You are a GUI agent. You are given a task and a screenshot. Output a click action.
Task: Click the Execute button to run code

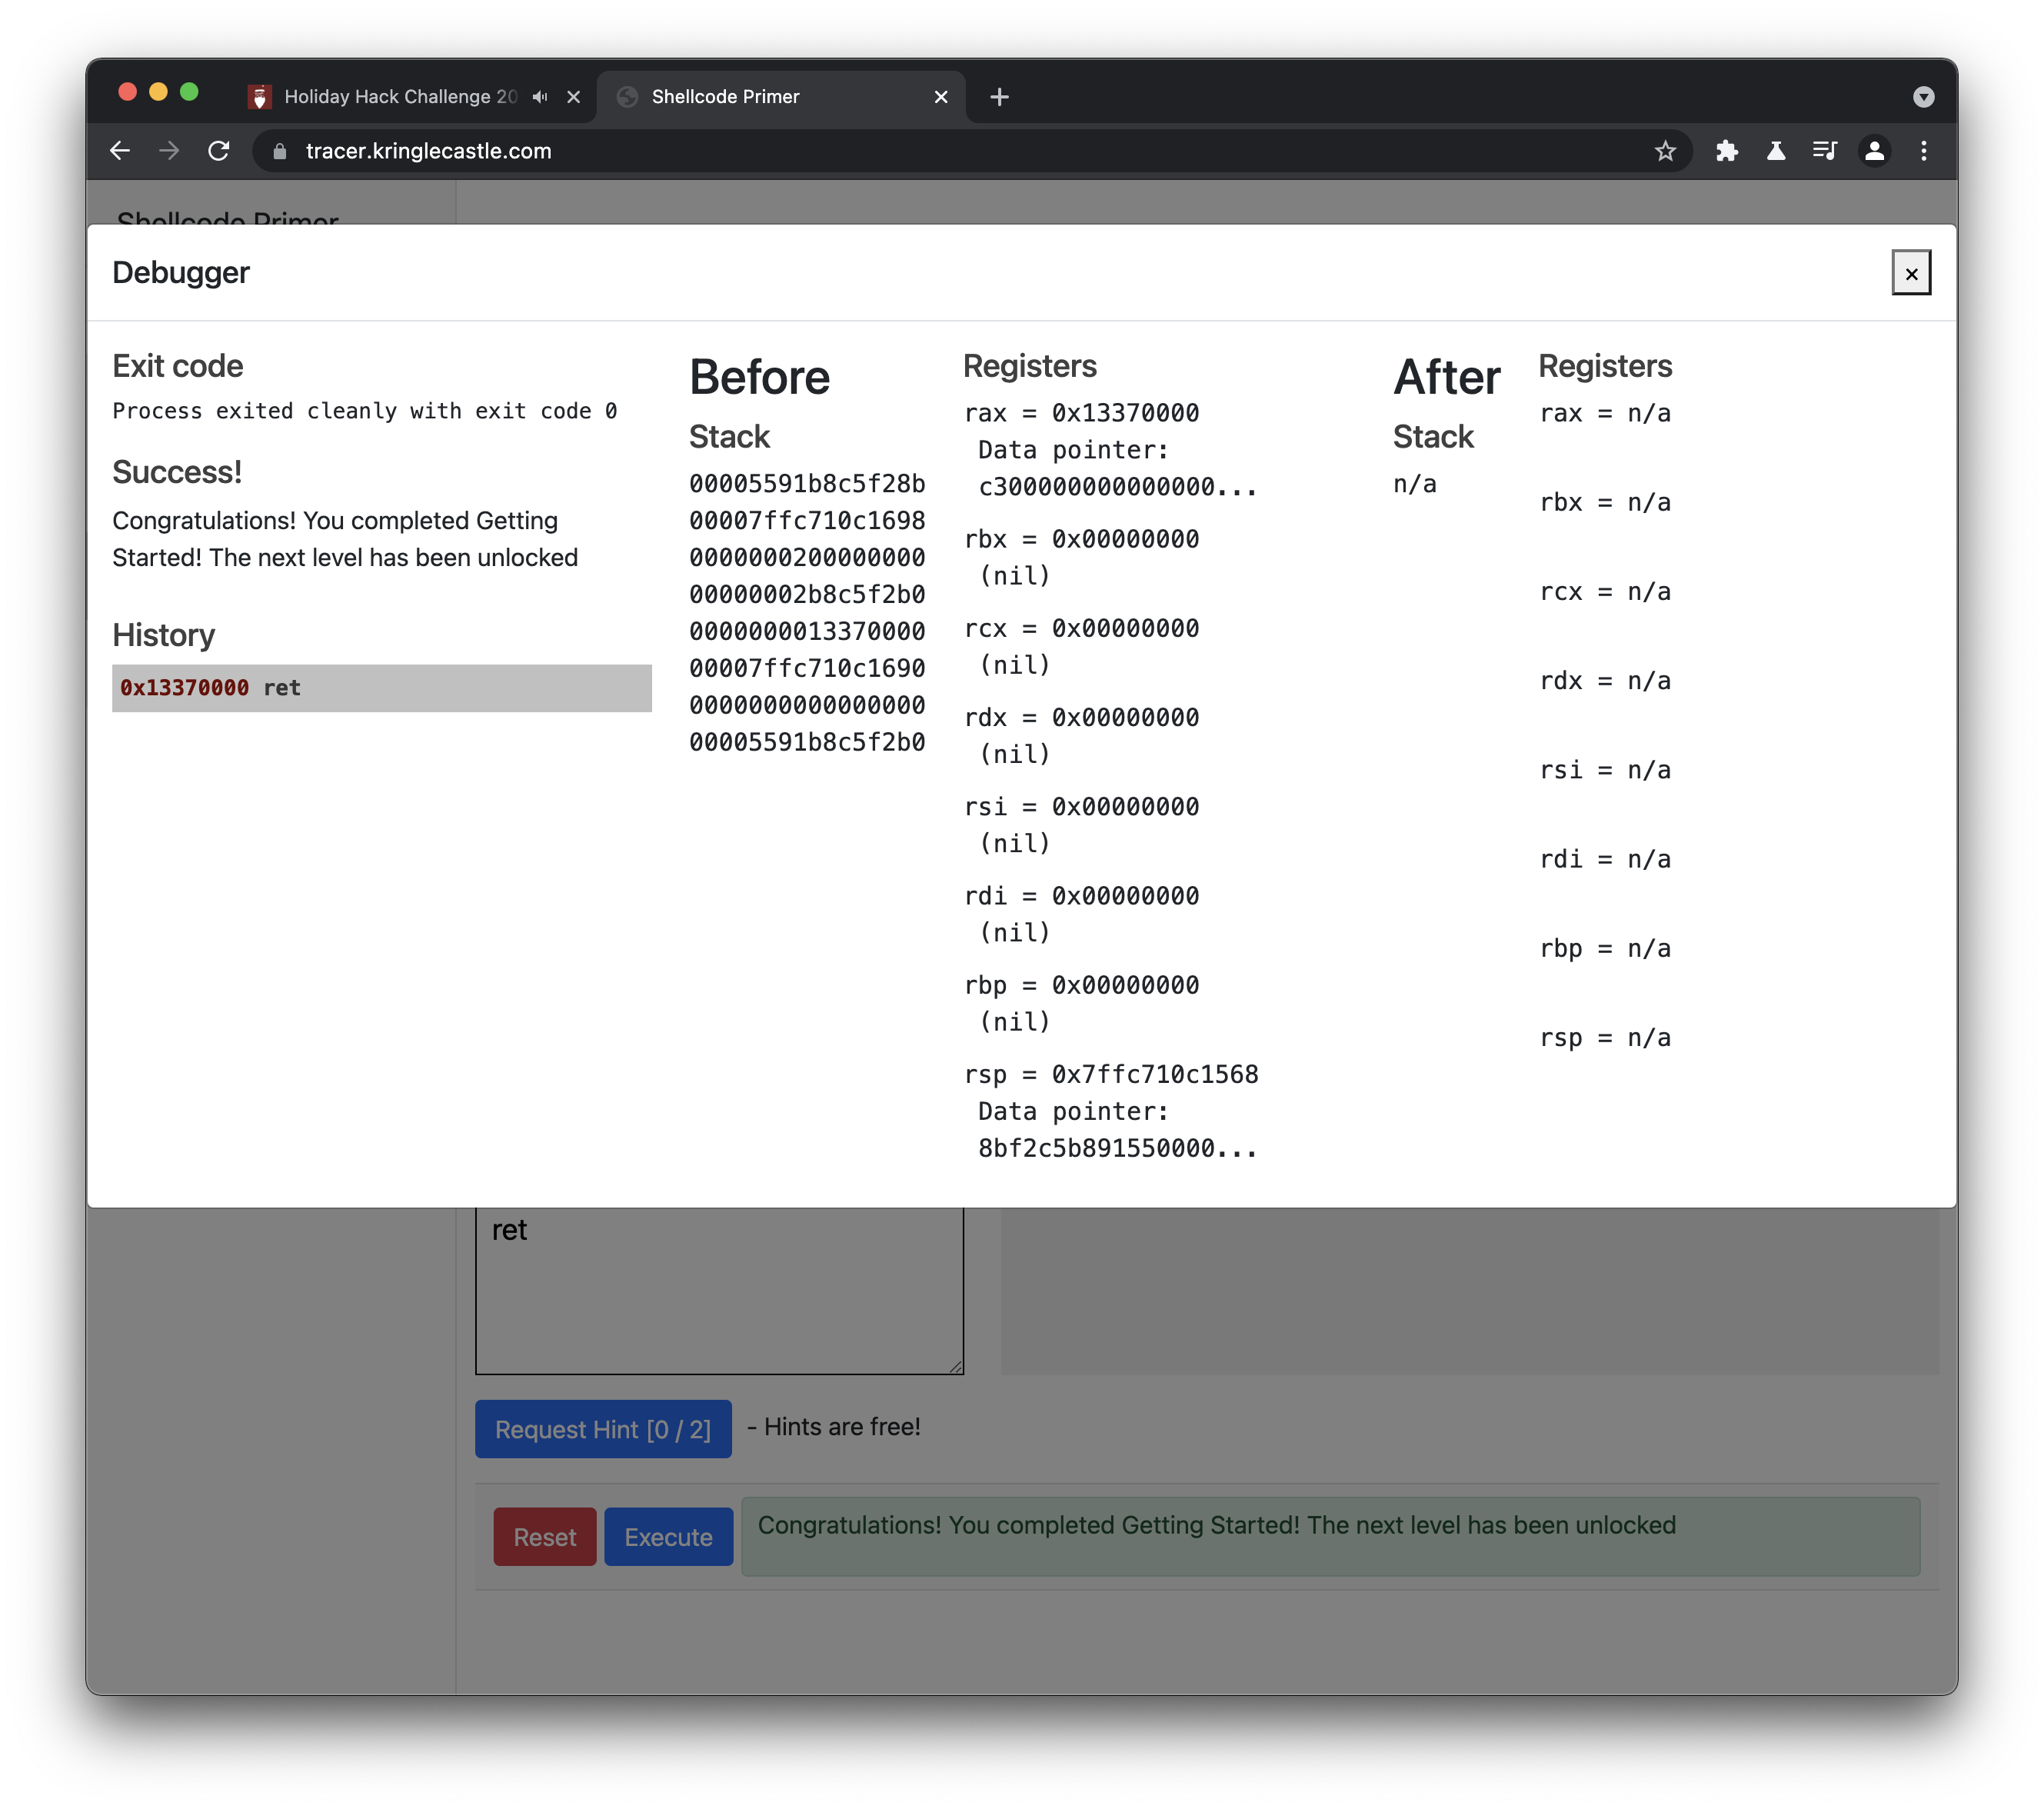(x=667, y=1535)
